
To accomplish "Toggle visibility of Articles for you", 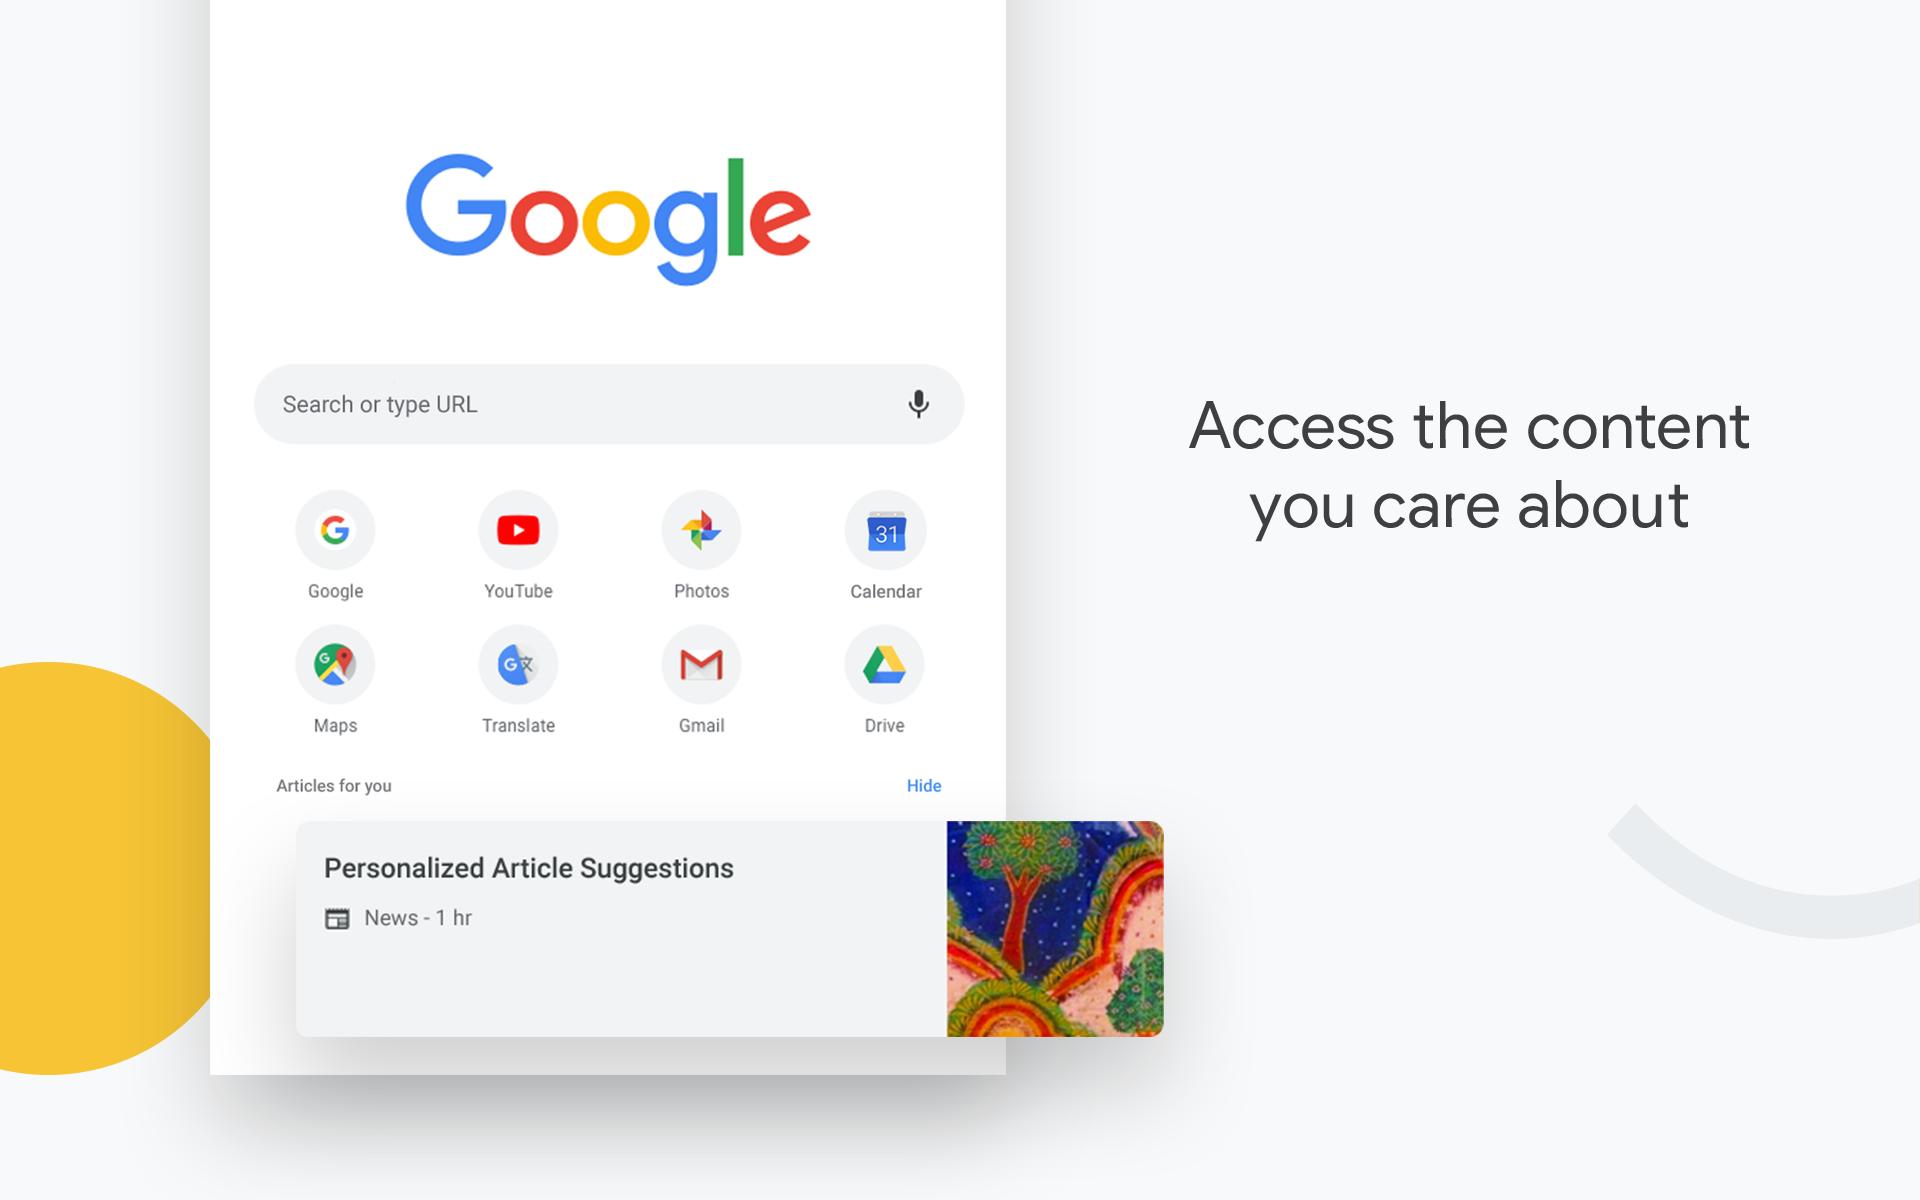I will point(925,785).
